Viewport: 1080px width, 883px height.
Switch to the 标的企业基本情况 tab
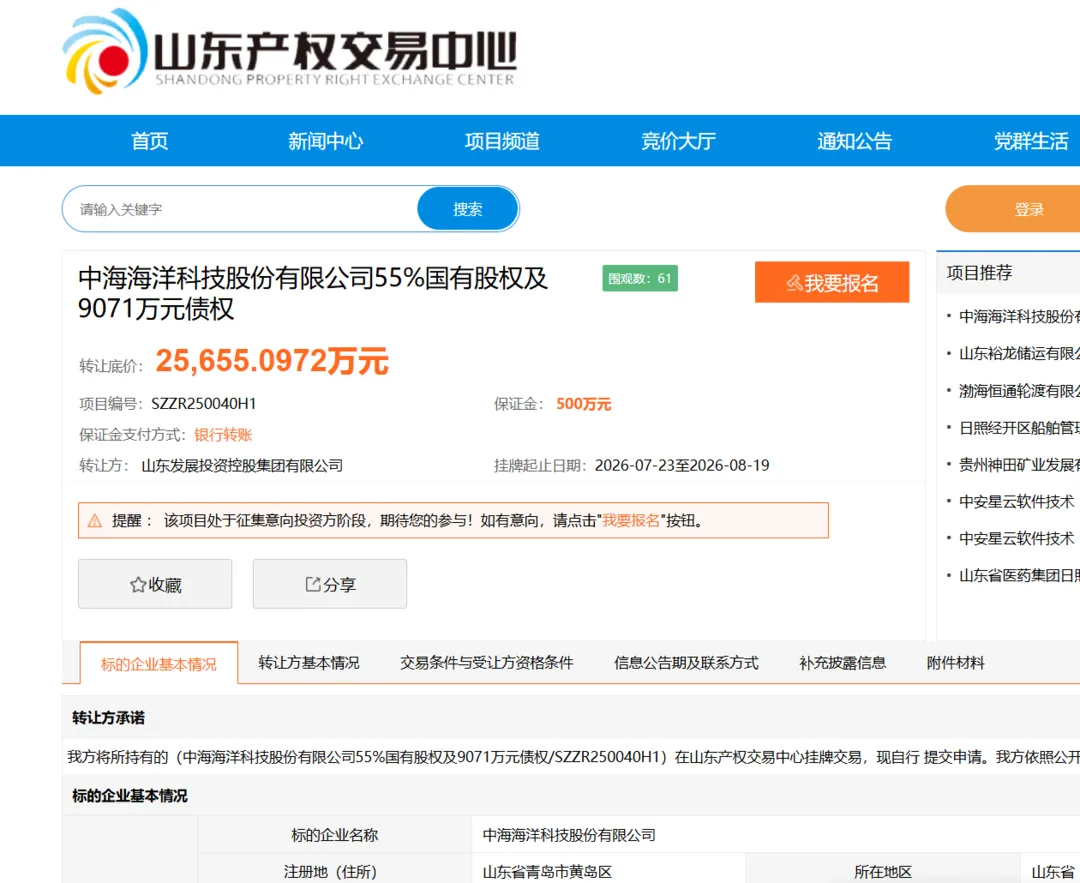click(x=159, y=663)
